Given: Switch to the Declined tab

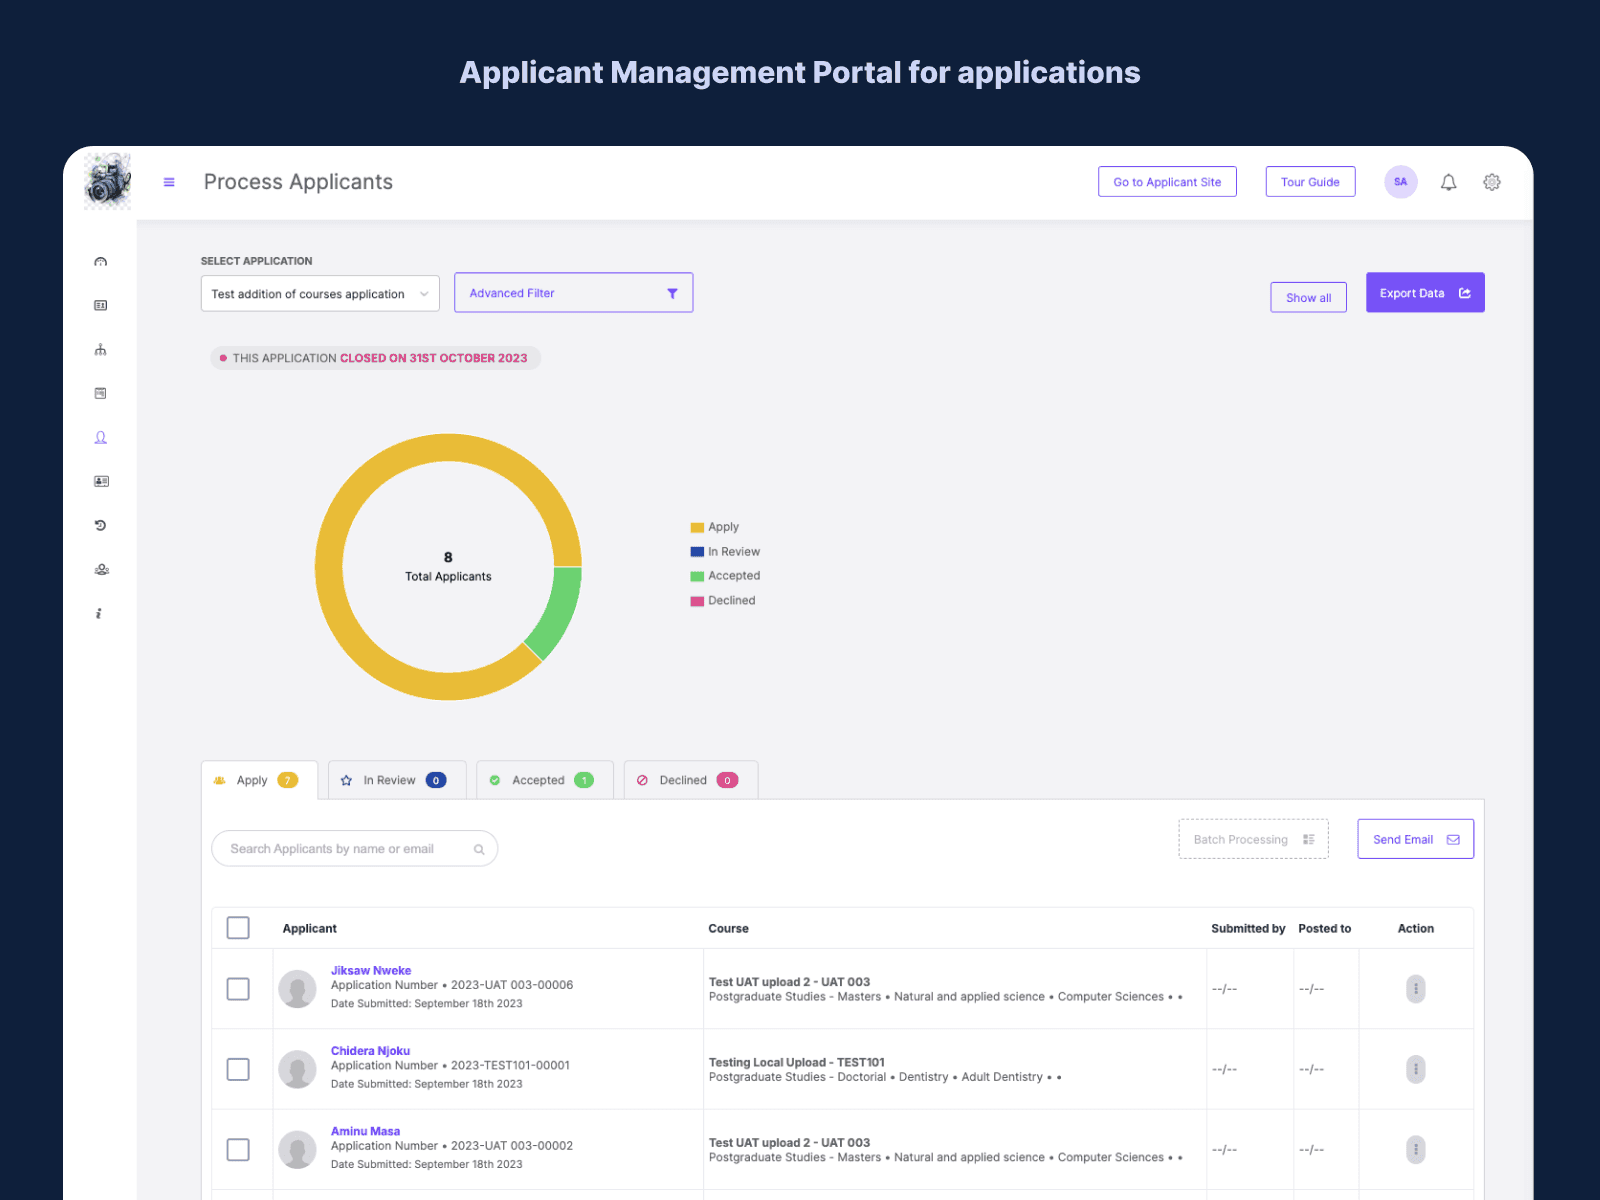Looking at the screenshot, I should 689,780.
